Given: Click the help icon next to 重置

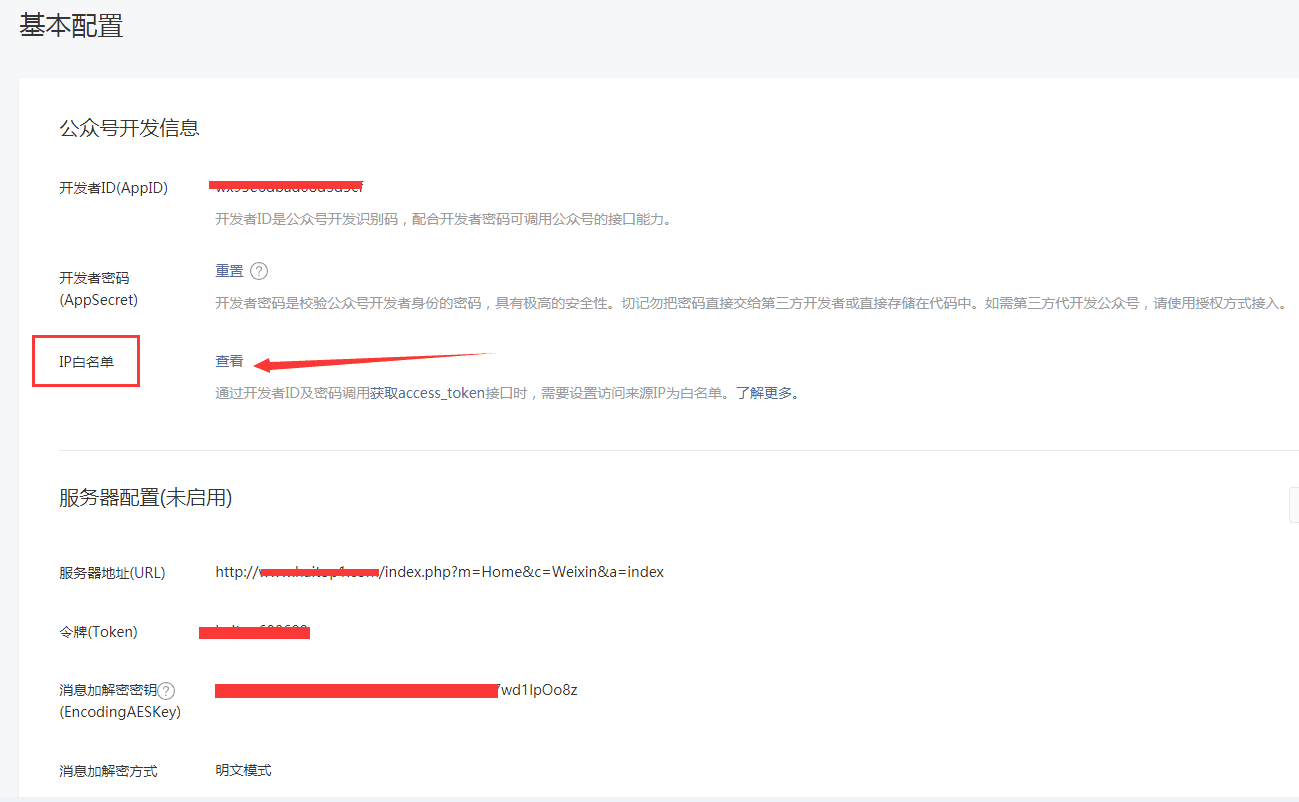Looking at the screenshot, I should (x=259, y=271).
